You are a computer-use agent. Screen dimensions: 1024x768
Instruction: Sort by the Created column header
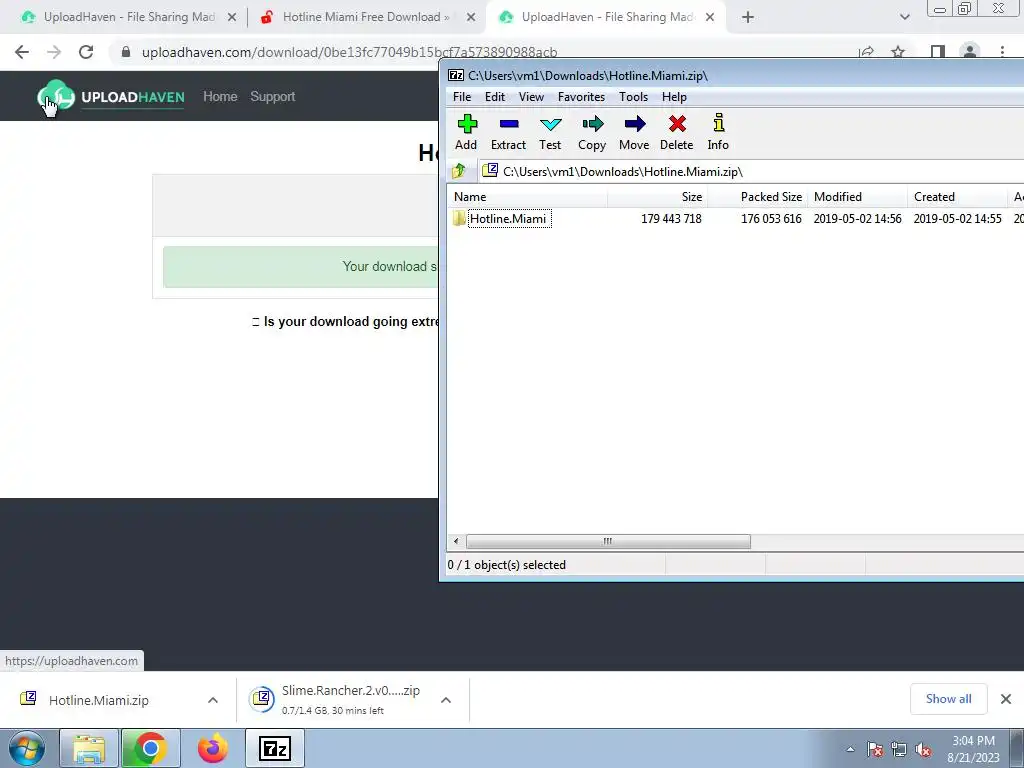[x=957, y=197]
